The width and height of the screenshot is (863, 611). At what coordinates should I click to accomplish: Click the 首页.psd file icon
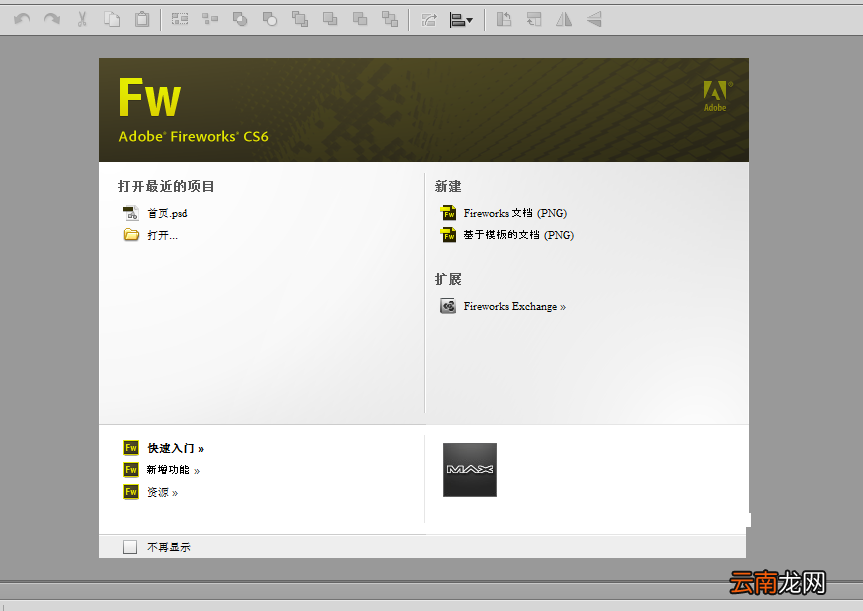coord(131,213)
